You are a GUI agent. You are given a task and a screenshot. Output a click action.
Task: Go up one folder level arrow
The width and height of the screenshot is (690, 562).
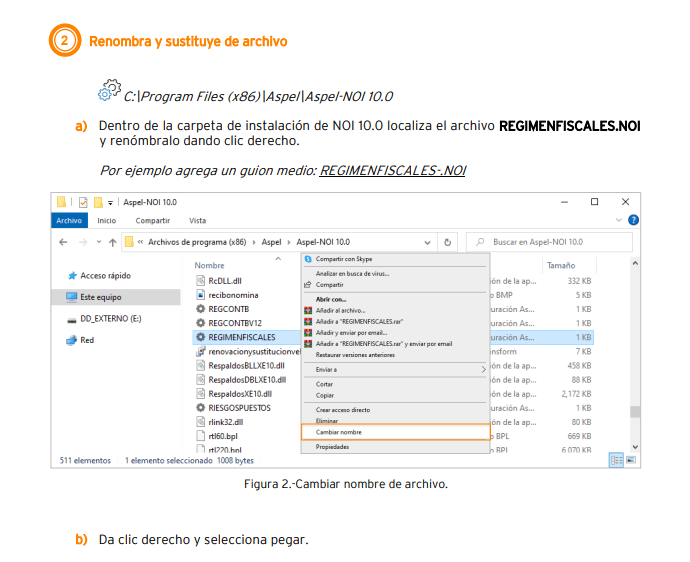pyautogui.click(x=112, y=242)
